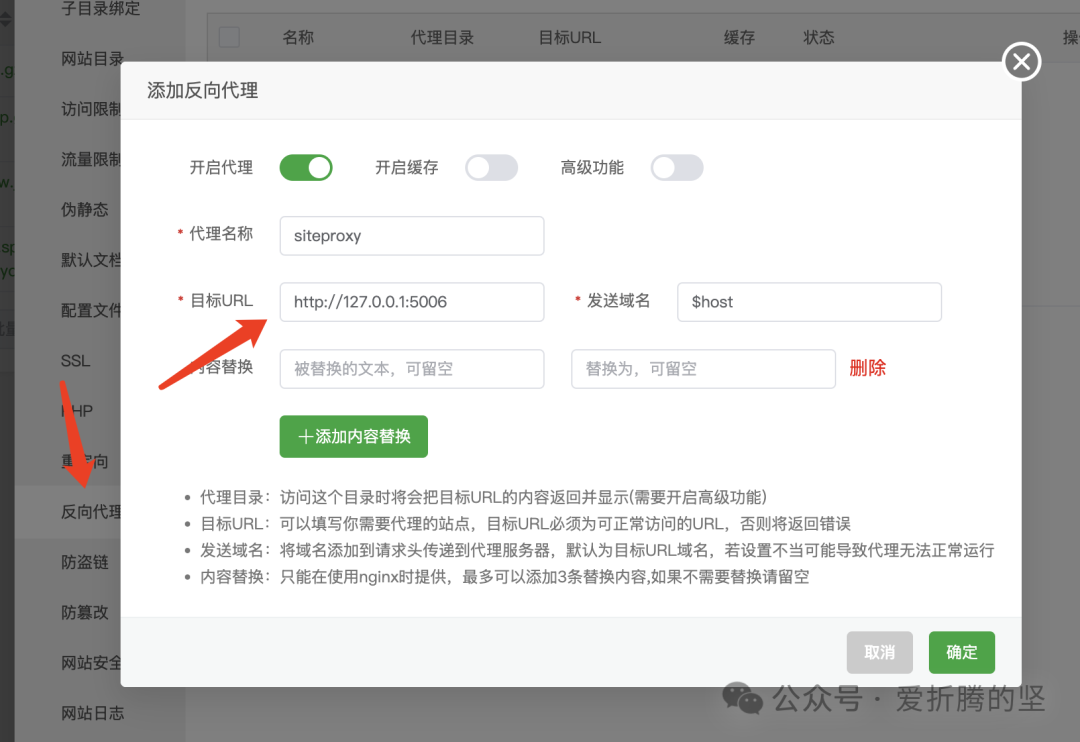
Task: Click the 确定 confirm button
Action: tap(961, 652)
